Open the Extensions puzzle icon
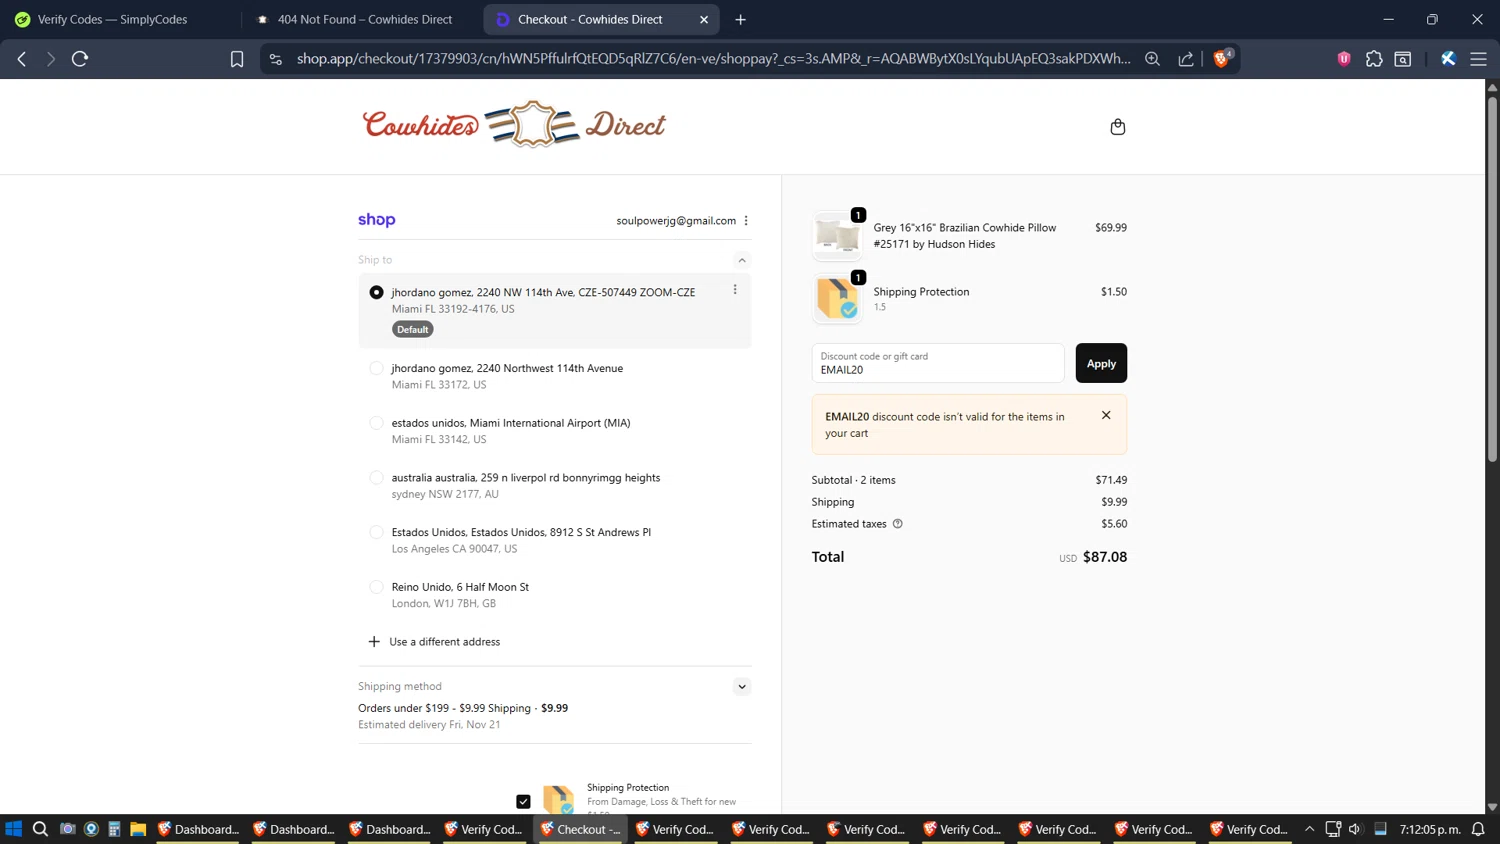 [x=1374, y=59]
